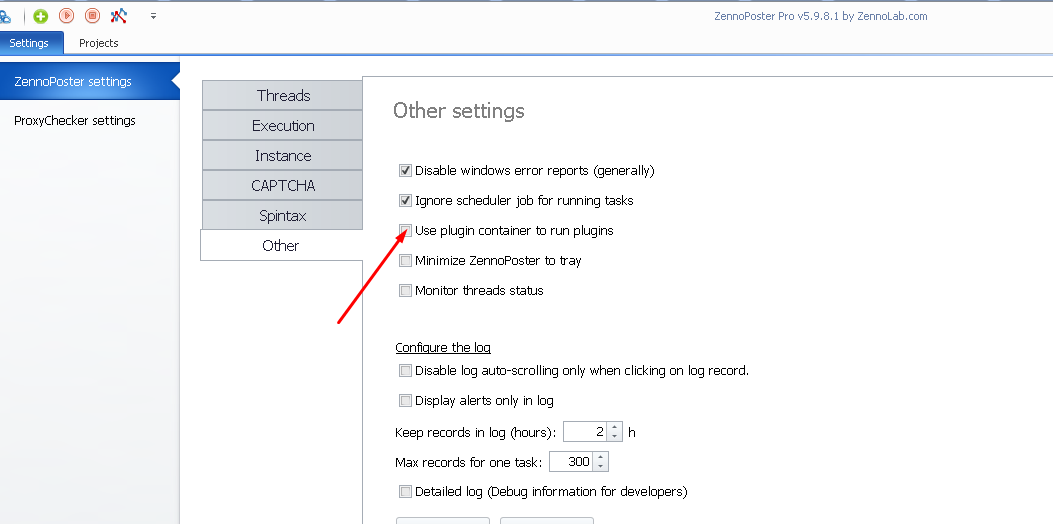
Task: Toggle Disable log auto-scrolling checkbox
Action: [405, 370]
